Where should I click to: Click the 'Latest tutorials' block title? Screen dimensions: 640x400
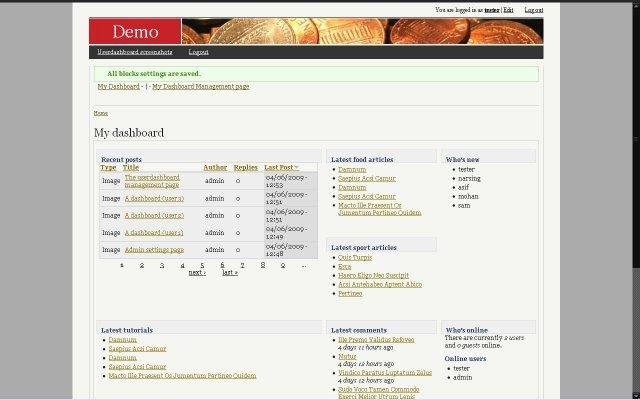click(127, 330)
